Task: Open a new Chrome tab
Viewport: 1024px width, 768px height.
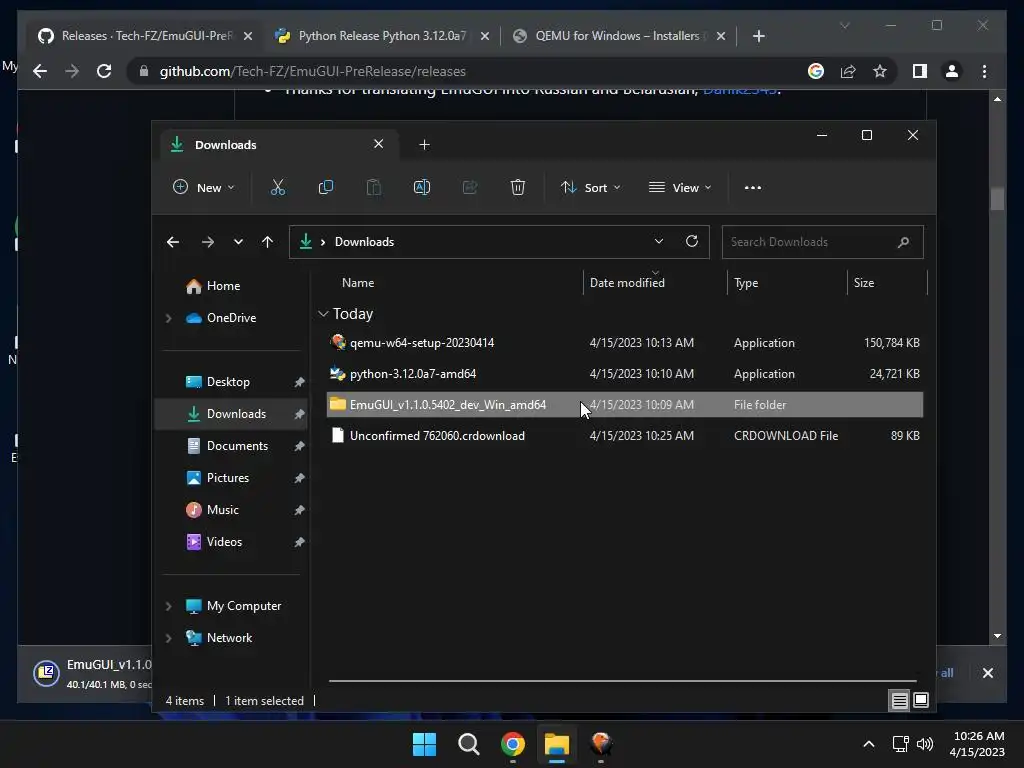Action: tap(758, 36)
